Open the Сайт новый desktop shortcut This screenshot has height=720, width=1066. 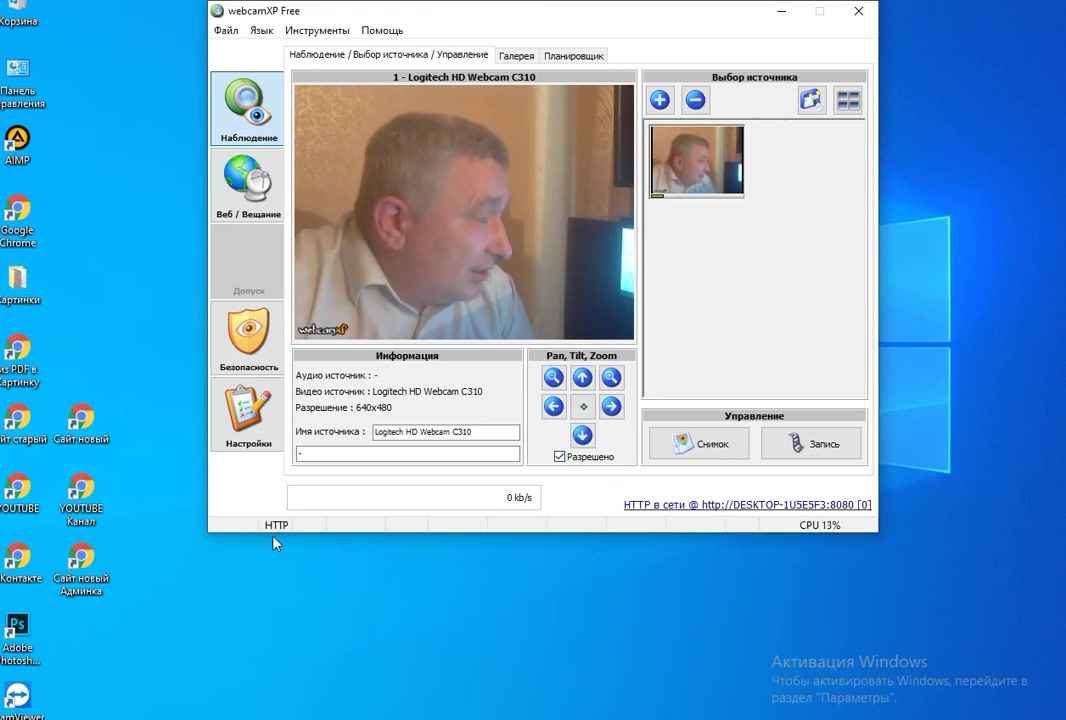click(81, 424)
